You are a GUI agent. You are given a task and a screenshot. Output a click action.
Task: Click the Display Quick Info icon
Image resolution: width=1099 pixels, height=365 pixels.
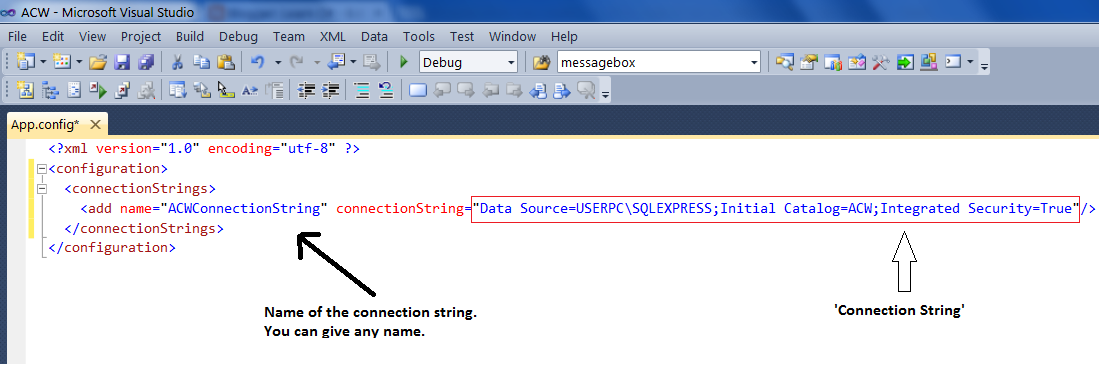pos(225,90)
